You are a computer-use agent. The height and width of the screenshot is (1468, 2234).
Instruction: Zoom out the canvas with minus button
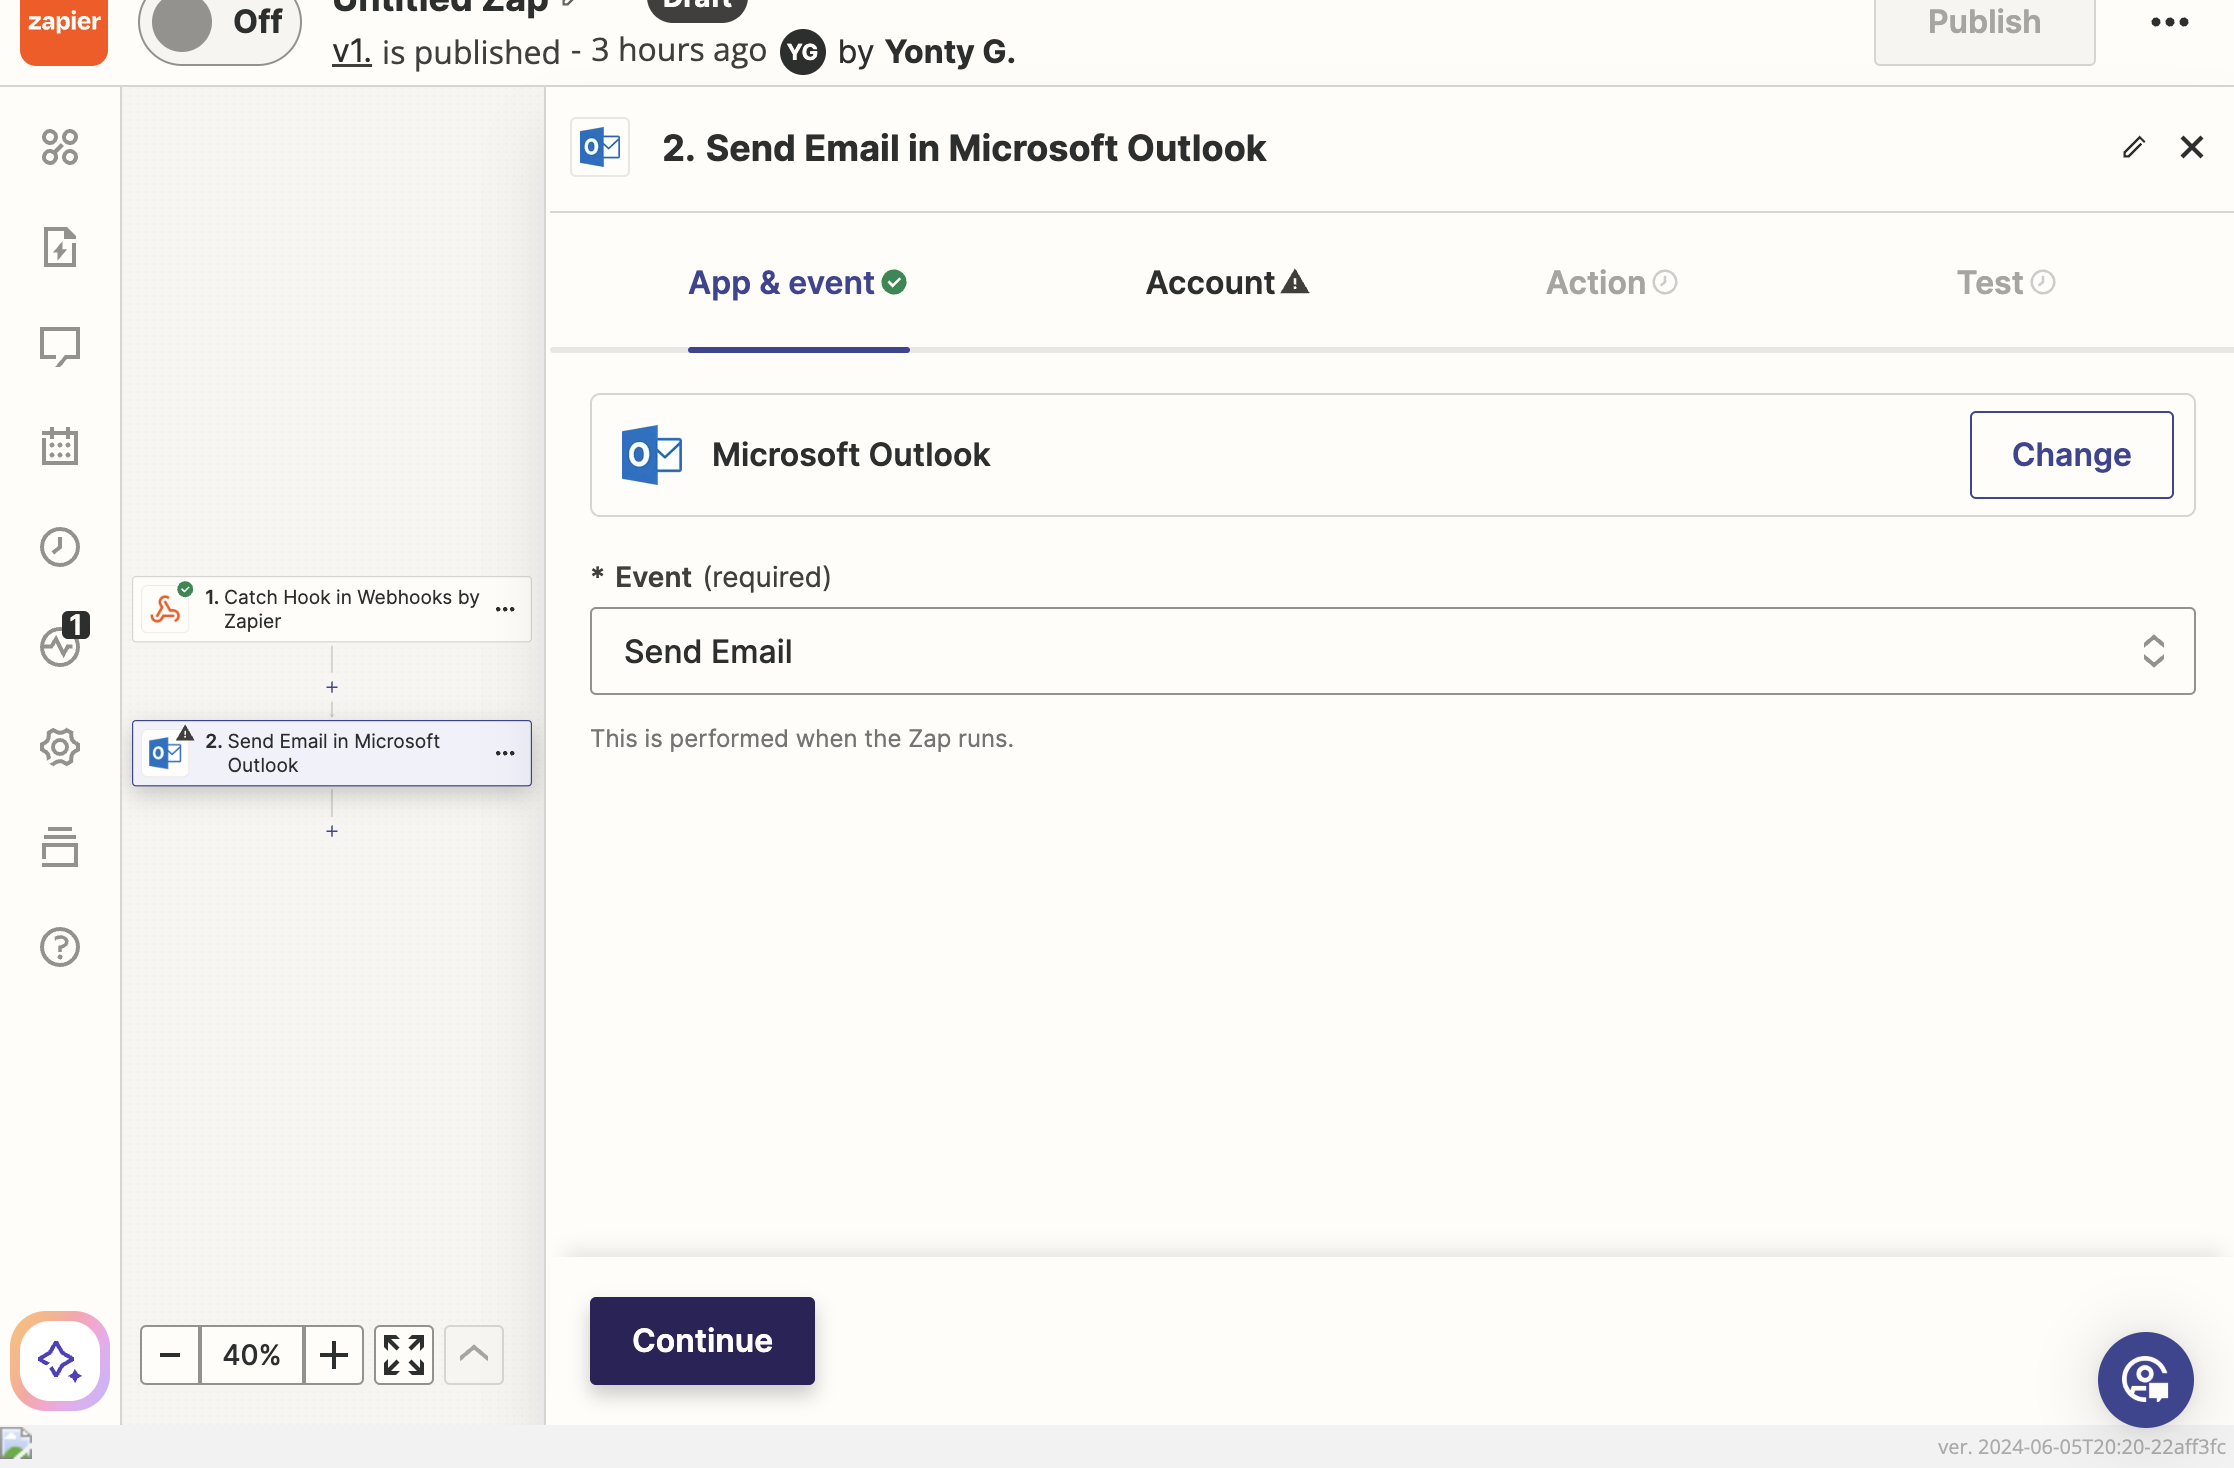(170, 1355)
